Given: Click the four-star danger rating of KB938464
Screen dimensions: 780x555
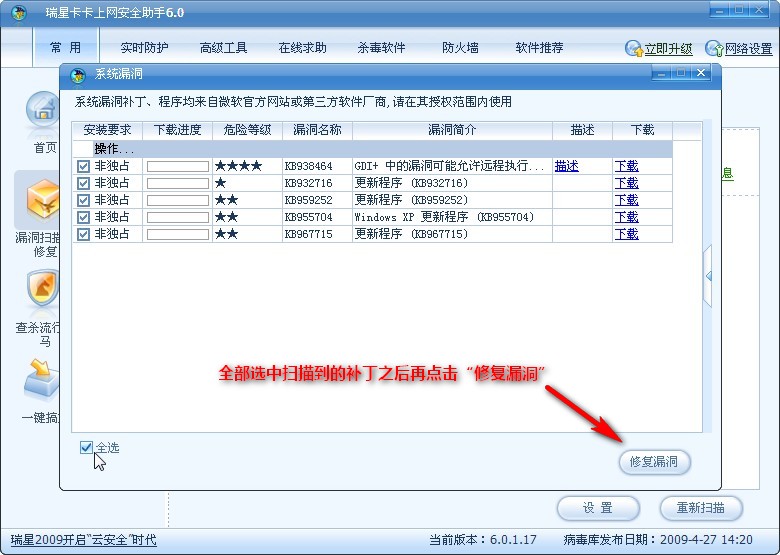Looking at the screenshot, I should pyautogui.click(x=238, y=166).
